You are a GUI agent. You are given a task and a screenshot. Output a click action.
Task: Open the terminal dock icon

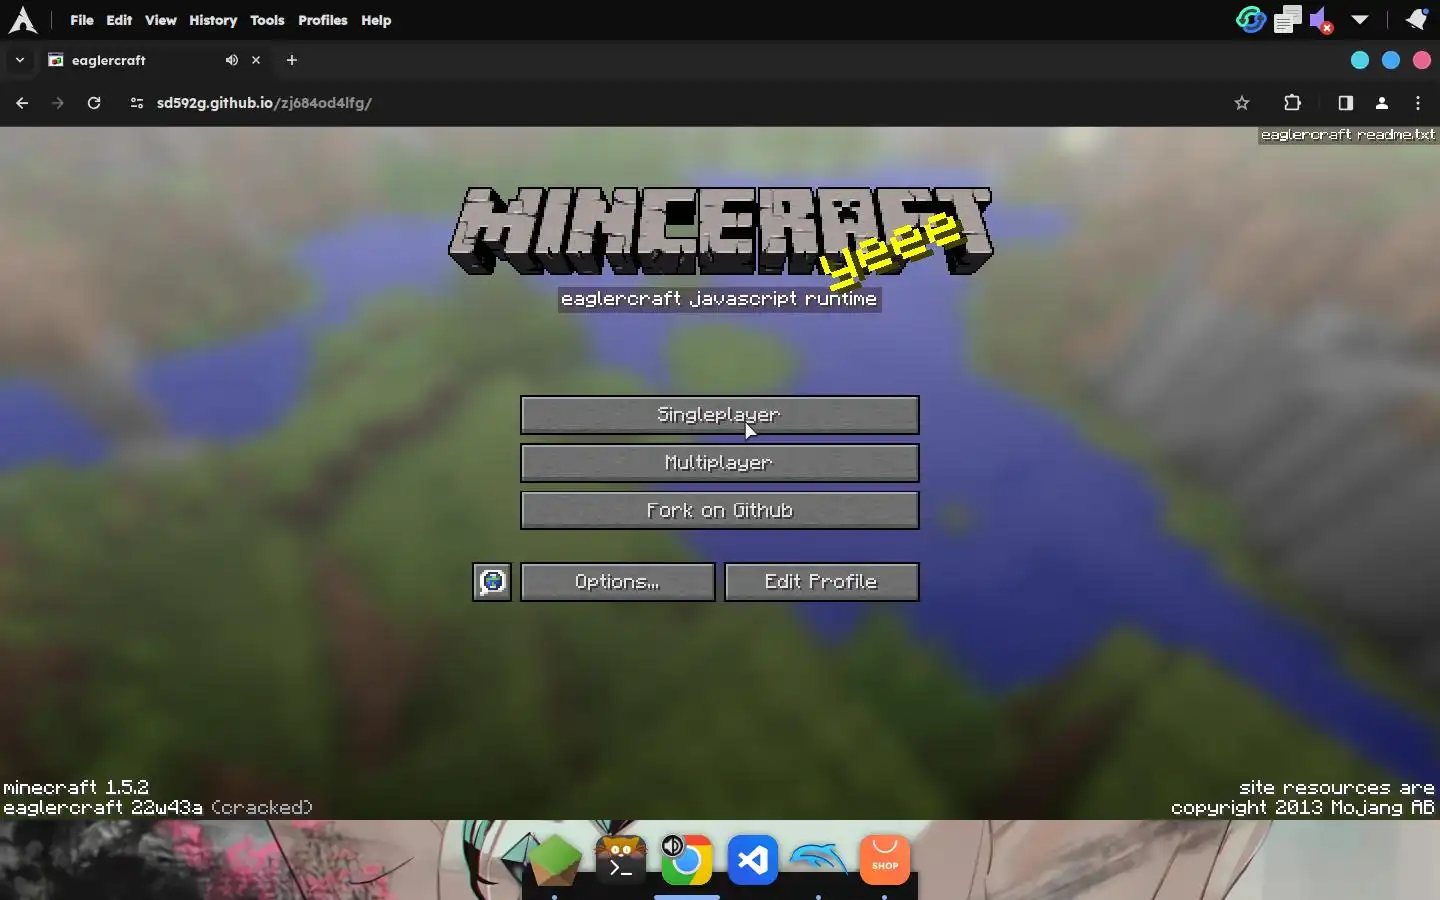pyautogui.click(x=621, y=859)
